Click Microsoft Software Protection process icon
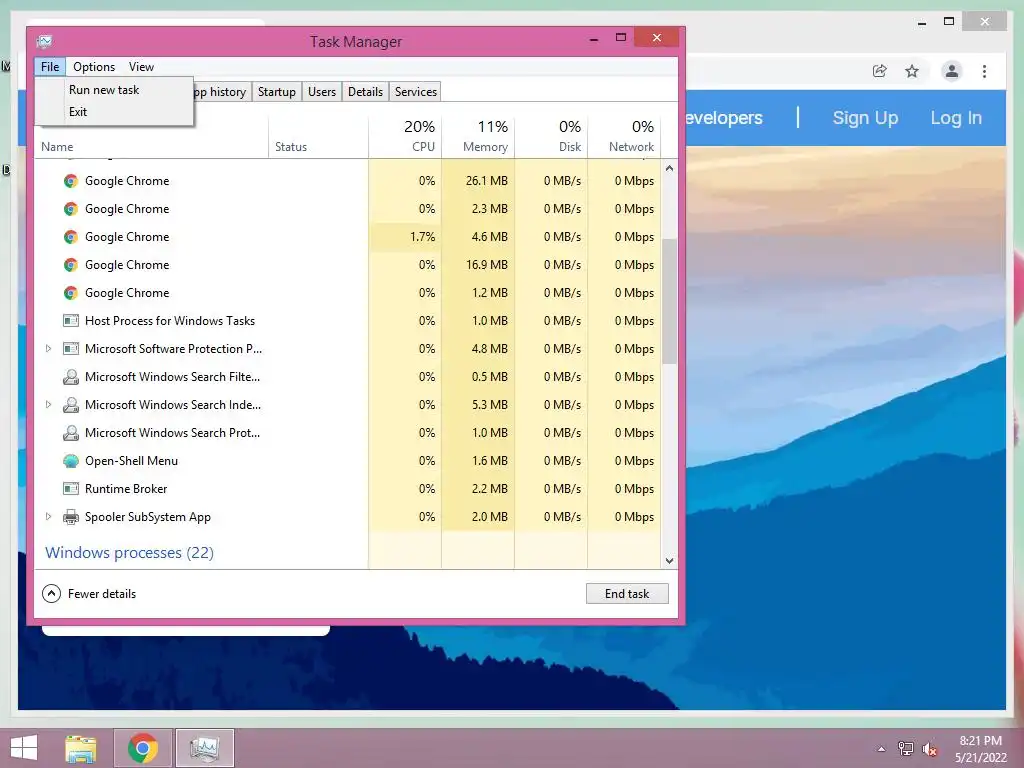Screen dimensions: 1024x768 (x=71, y=349)
